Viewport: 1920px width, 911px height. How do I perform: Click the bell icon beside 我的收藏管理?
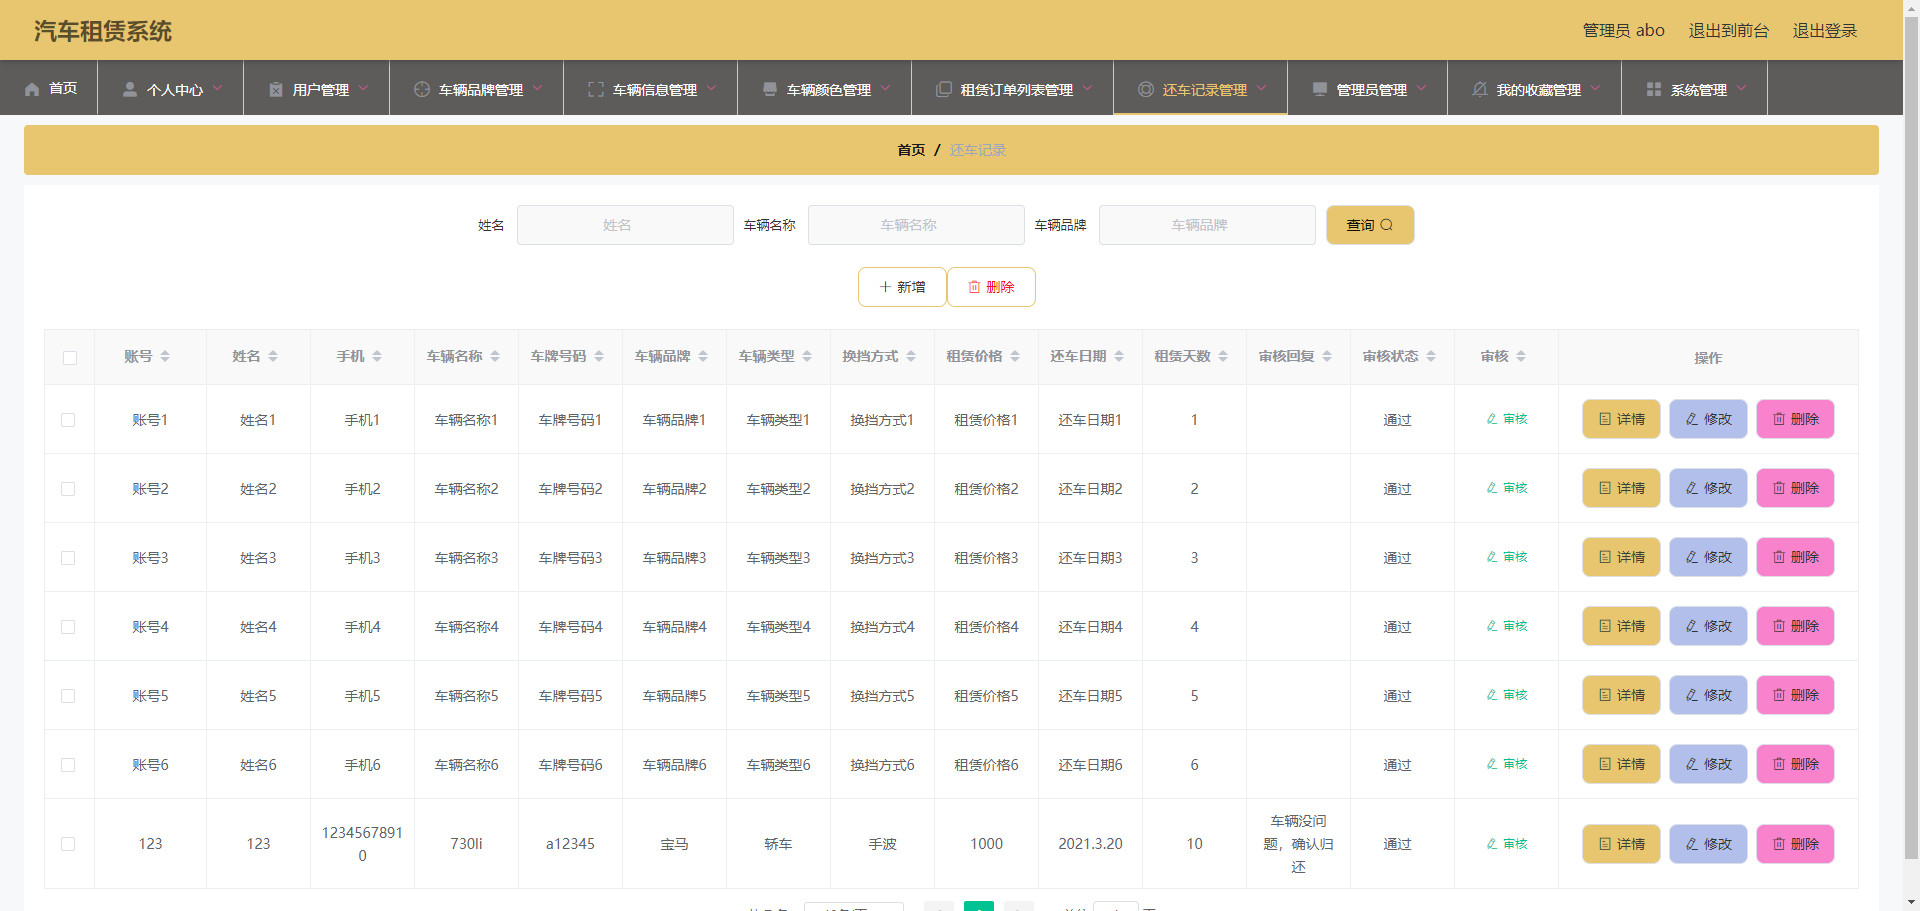[1480, 89]
